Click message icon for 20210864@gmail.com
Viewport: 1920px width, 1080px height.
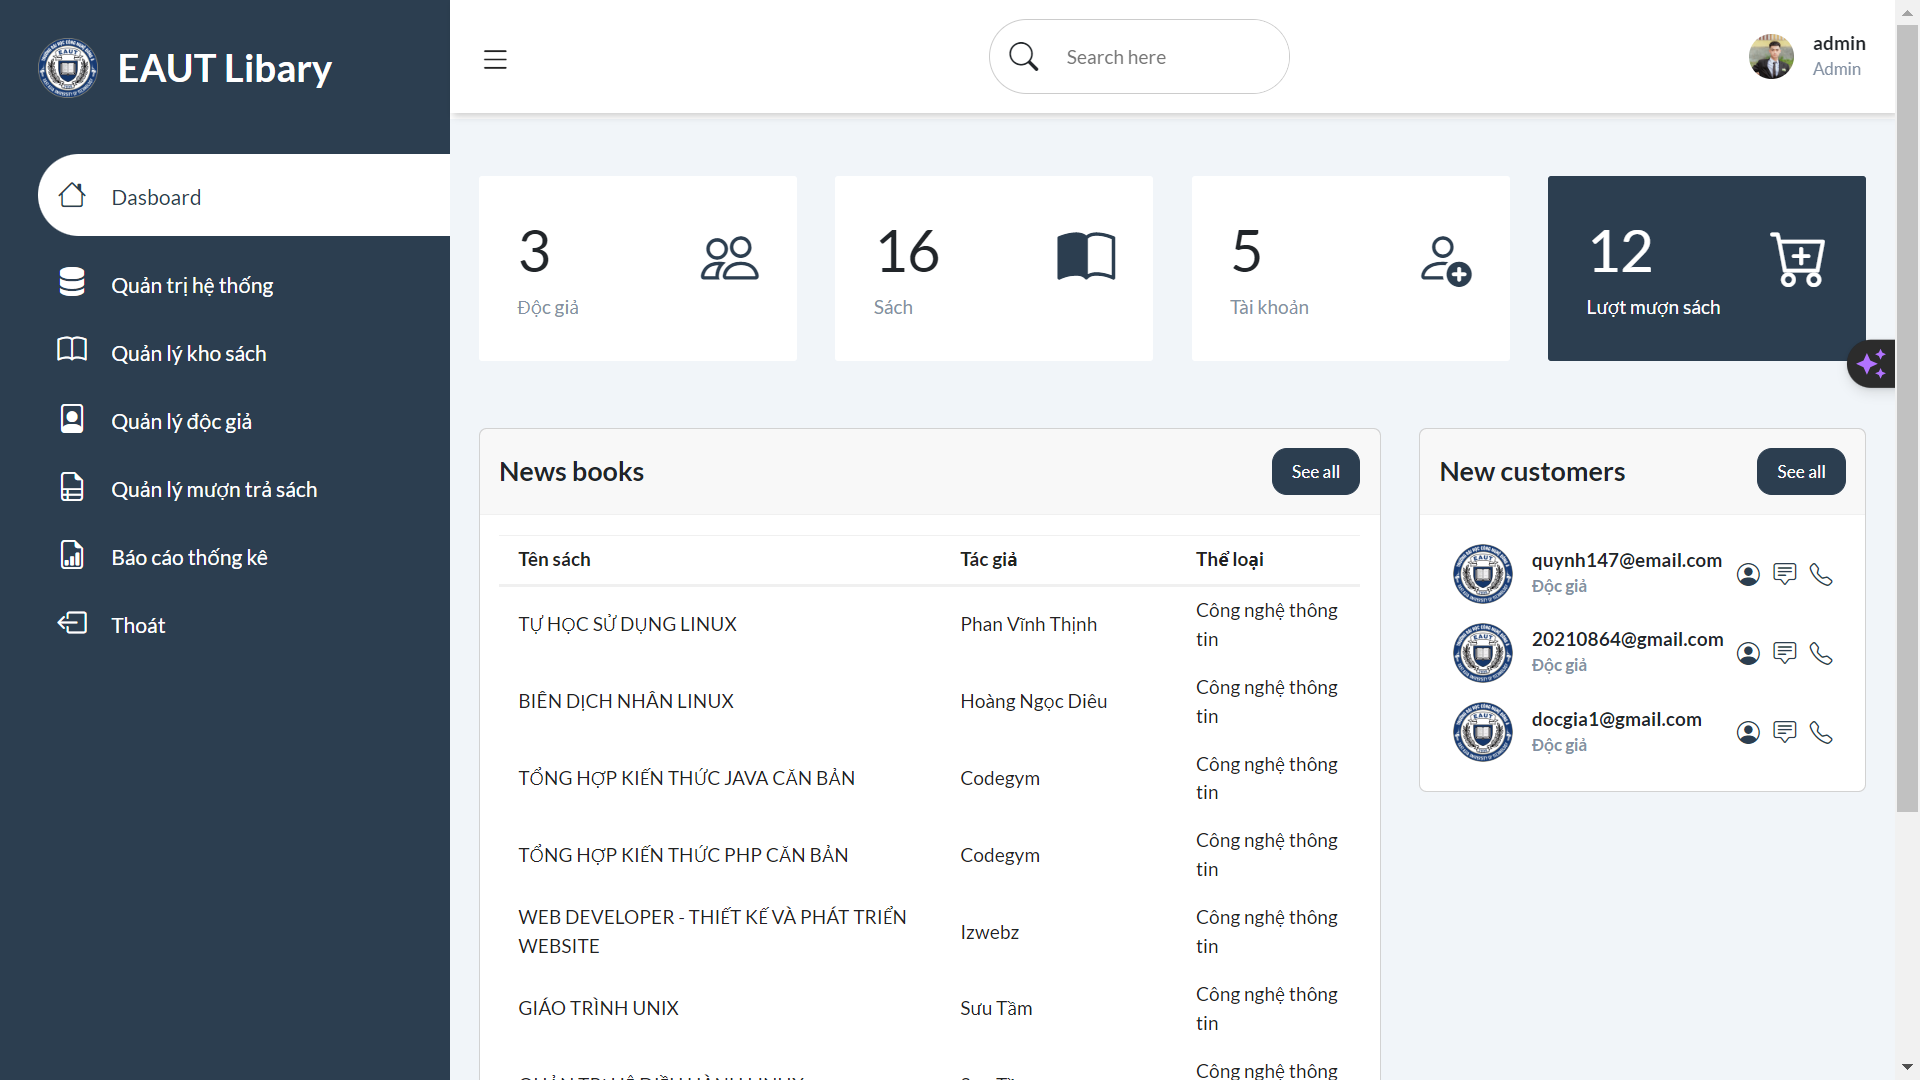[x=1785, y=653]
